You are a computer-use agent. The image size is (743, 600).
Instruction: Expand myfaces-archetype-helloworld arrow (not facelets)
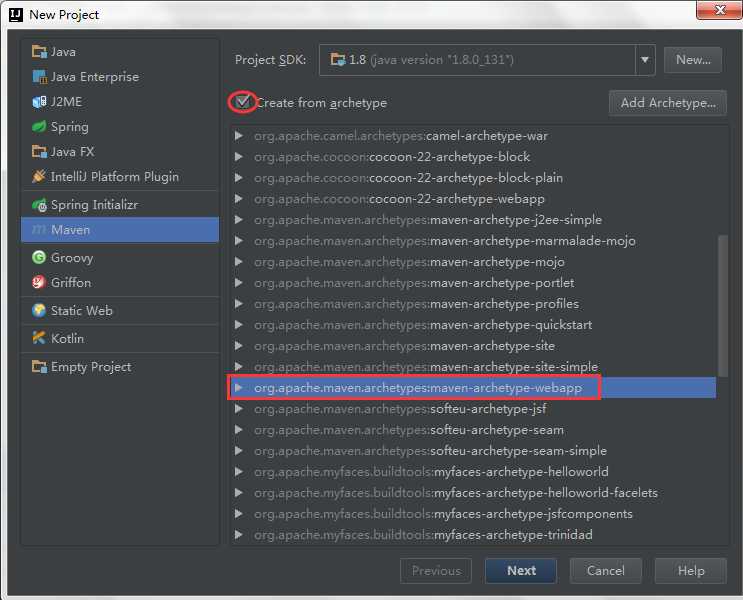tap(239, 472)
